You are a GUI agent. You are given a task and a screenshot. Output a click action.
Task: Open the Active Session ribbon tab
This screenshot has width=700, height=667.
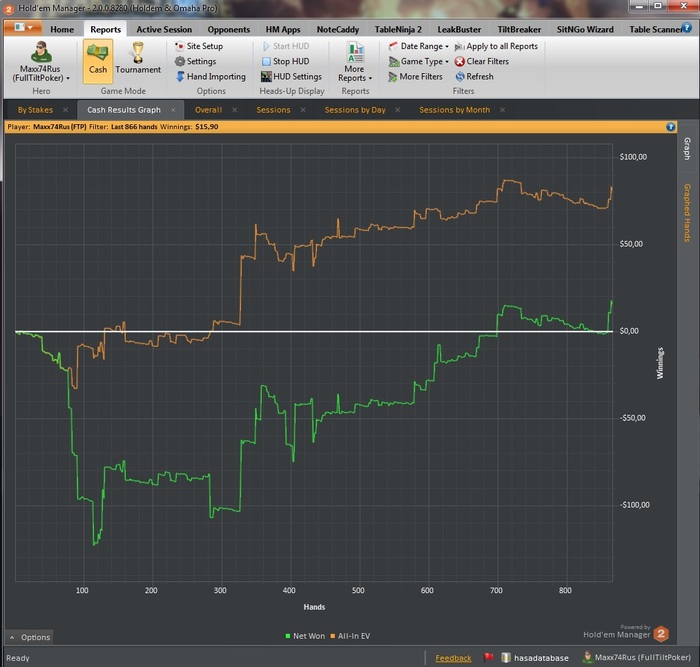point(164,29)
